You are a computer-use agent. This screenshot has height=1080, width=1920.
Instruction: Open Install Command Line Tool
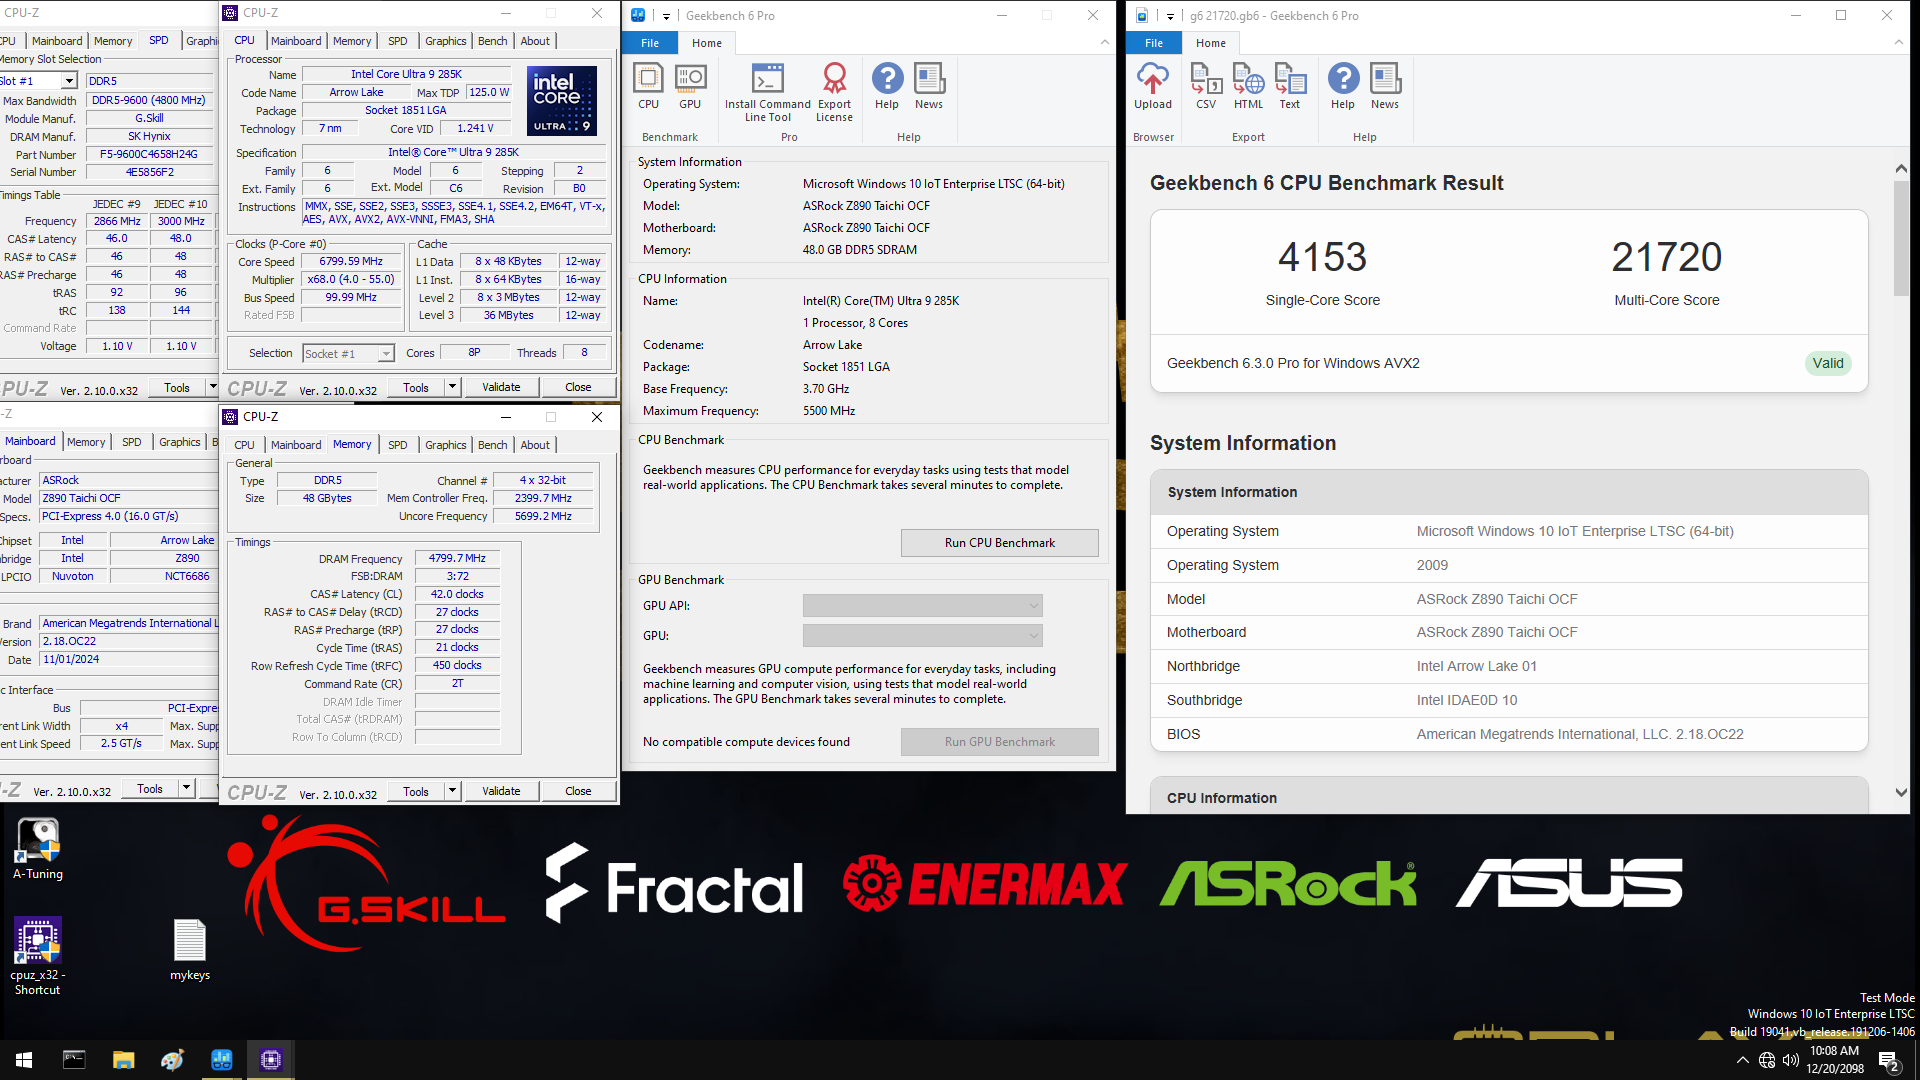[767, 92]
